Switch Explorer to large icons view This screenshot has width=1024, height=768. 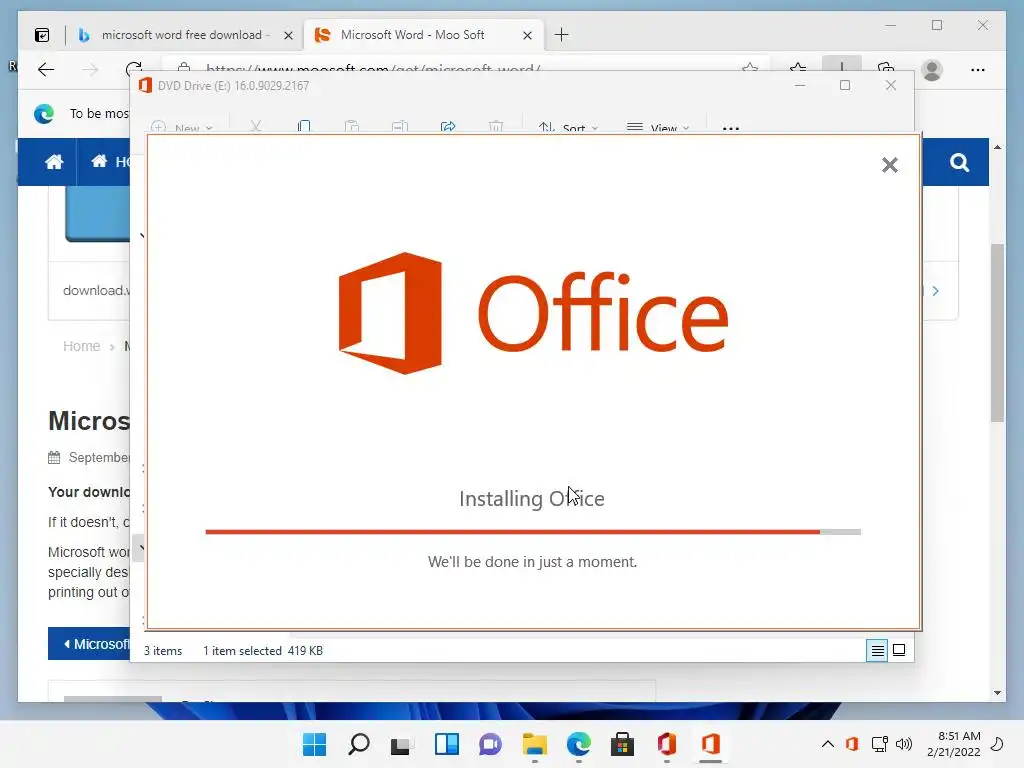pyautogui.click(x=899, y=650)
